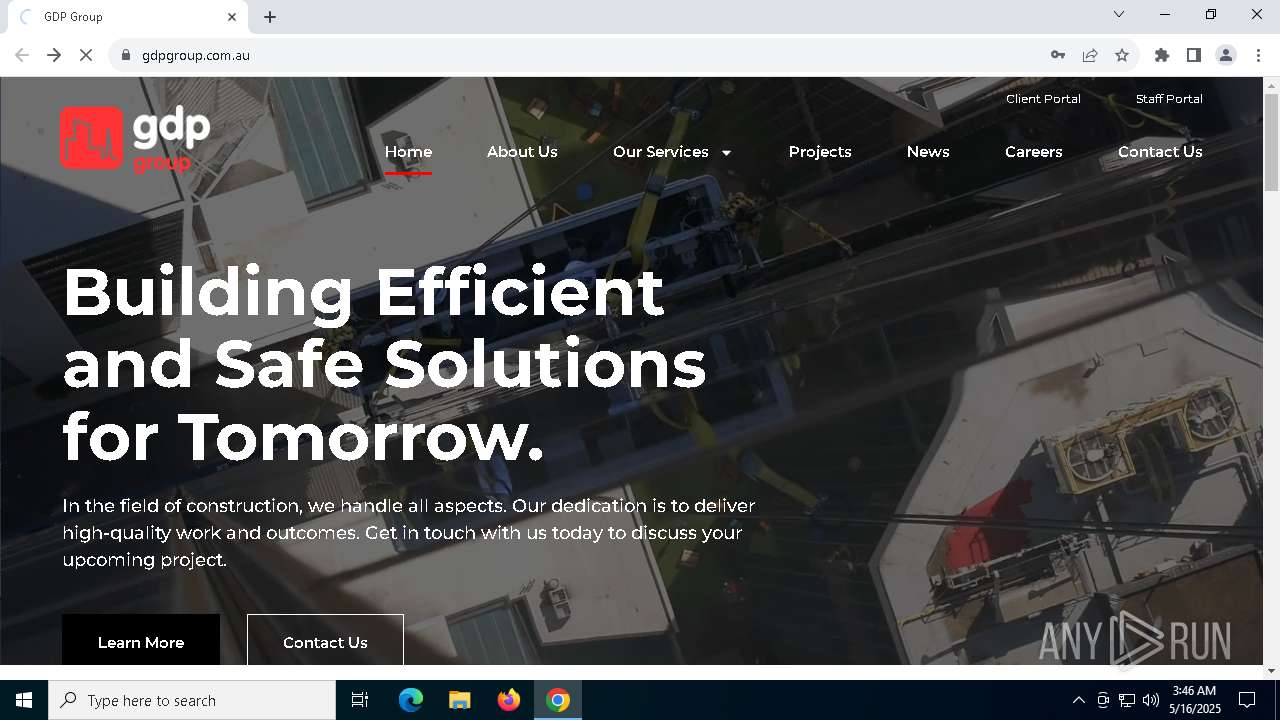
Task: Click the GDP Group logo
Action: point(135,139)
